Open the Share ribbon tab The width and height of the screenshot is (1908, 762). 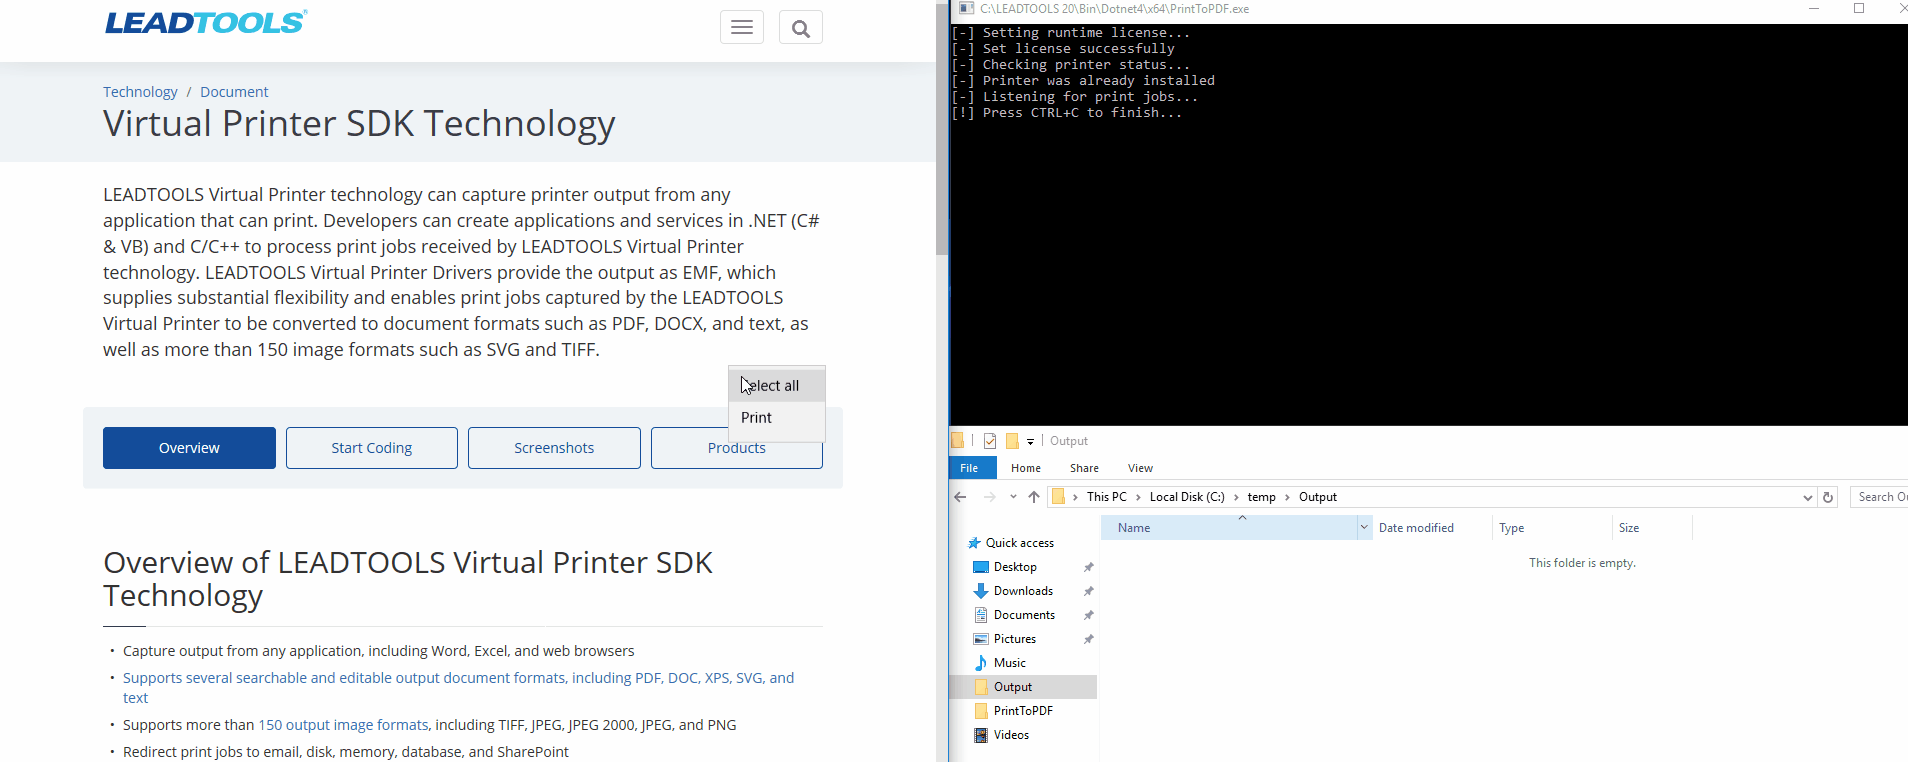pyautogui.click(x=1084, y=468)
